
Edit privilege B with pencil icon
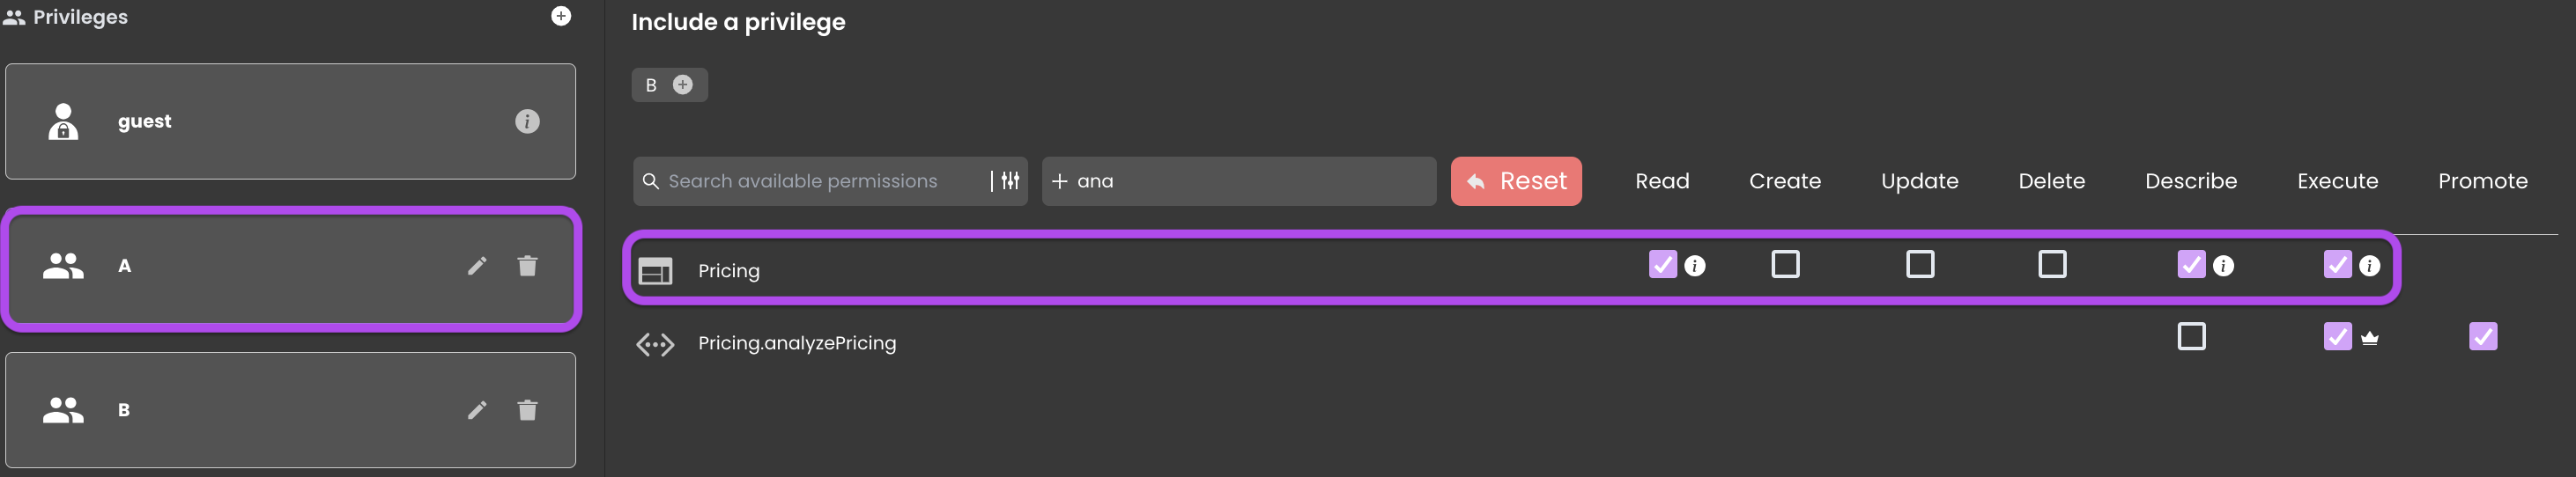coord(477,410)
